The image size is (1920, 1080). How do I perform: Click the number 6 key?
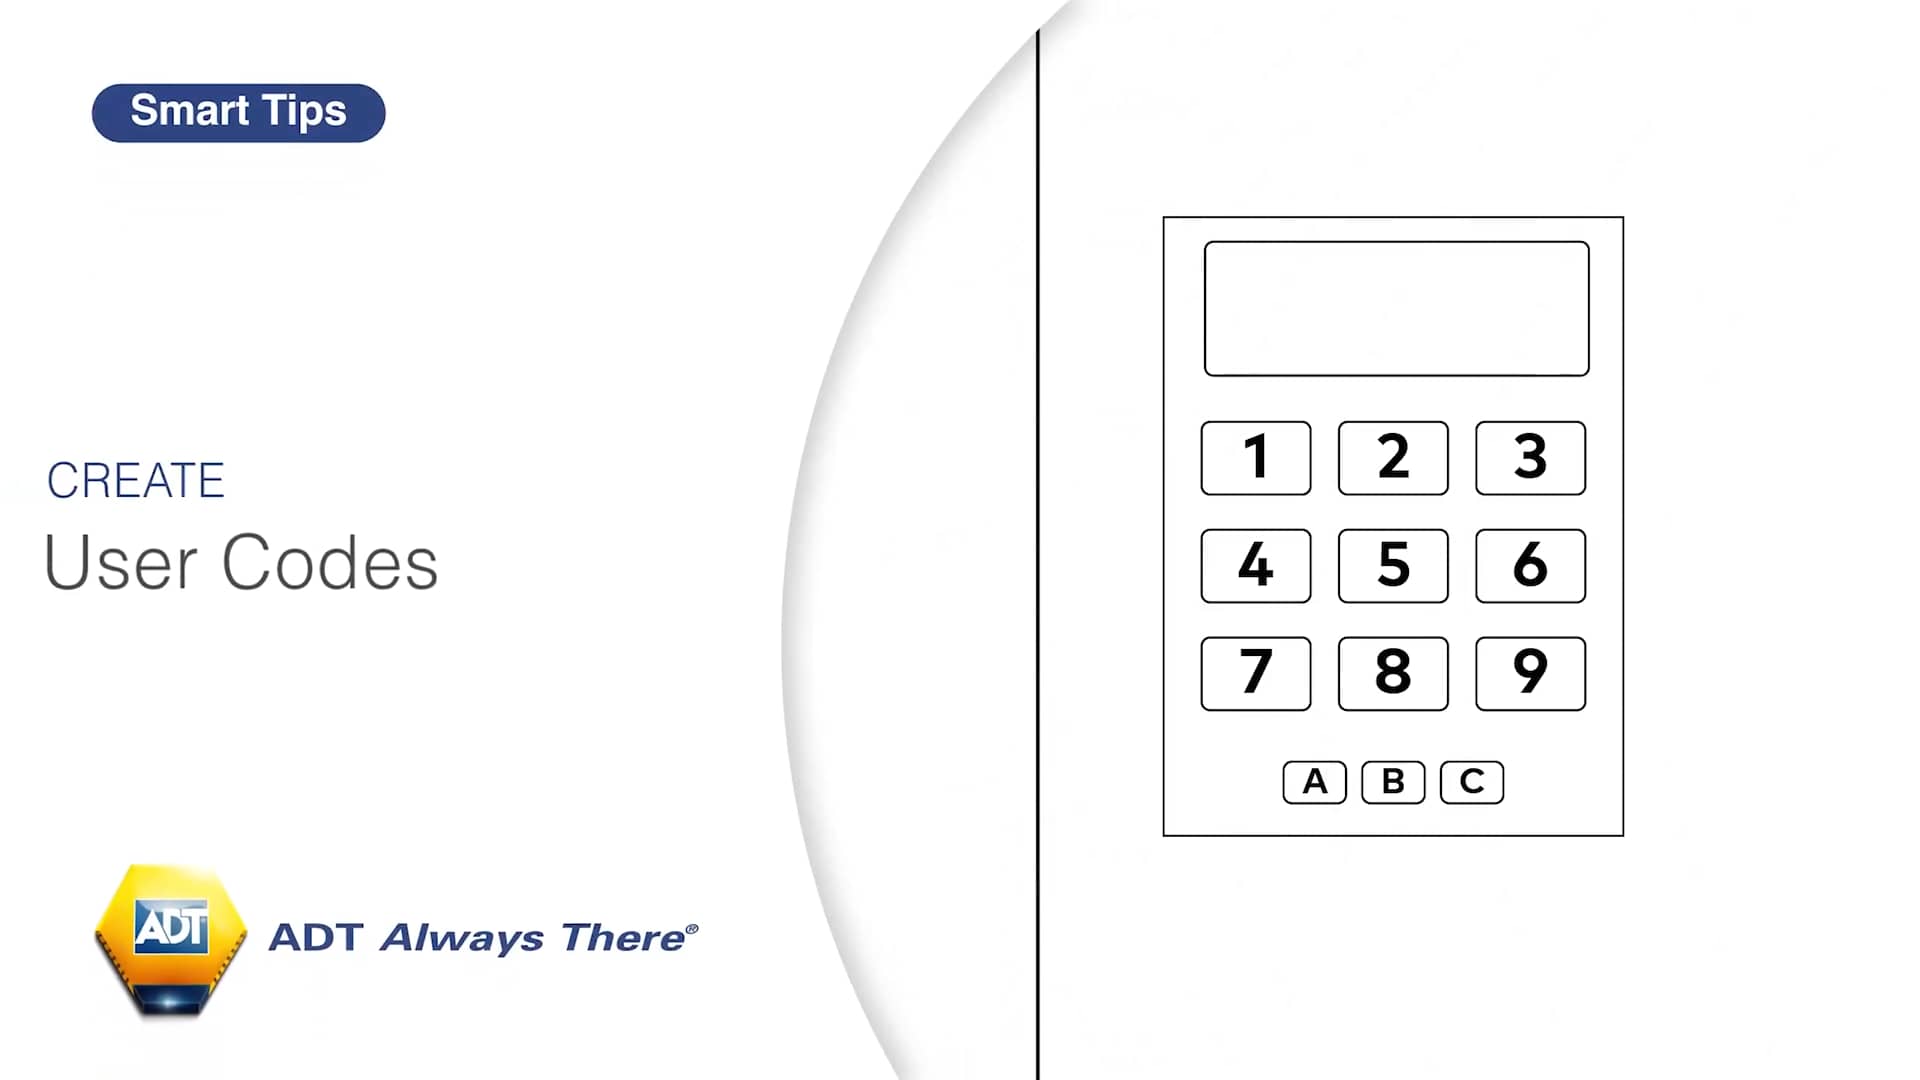tap(1530, 564)
